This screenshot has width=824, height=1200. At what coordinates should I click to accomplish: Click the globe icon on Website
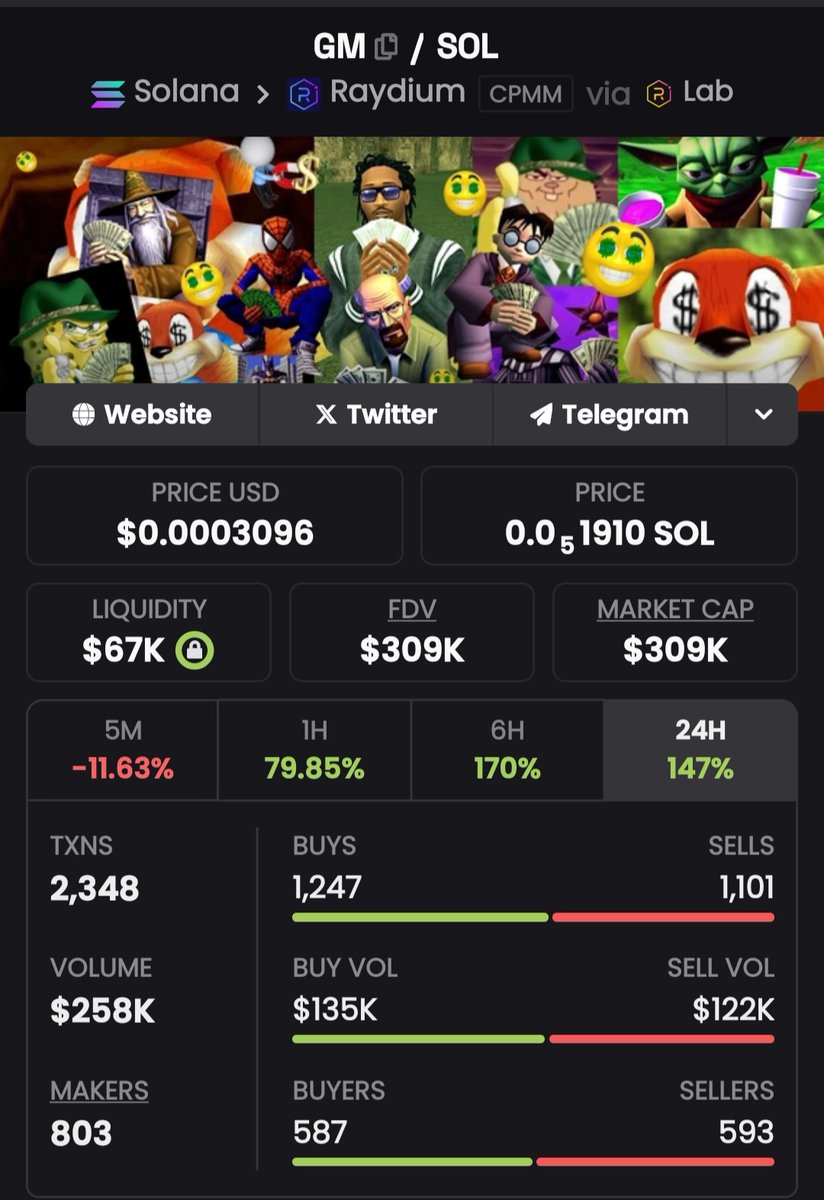coord(84,415)
